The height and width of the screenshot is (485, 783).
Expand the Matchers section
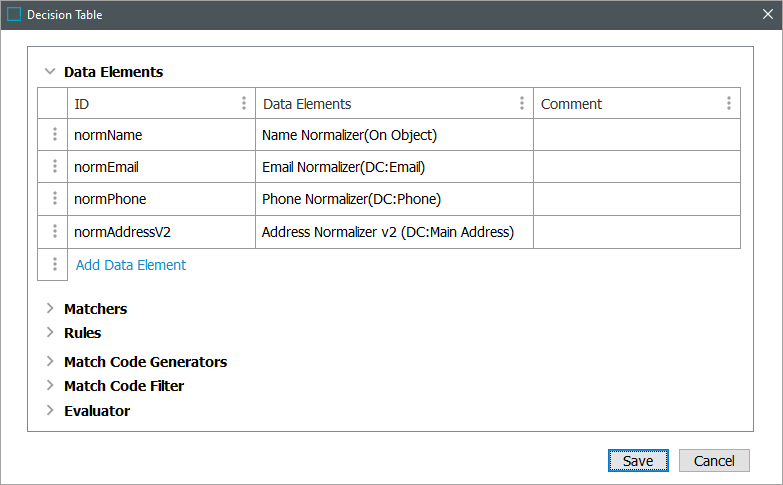[49, 309]
